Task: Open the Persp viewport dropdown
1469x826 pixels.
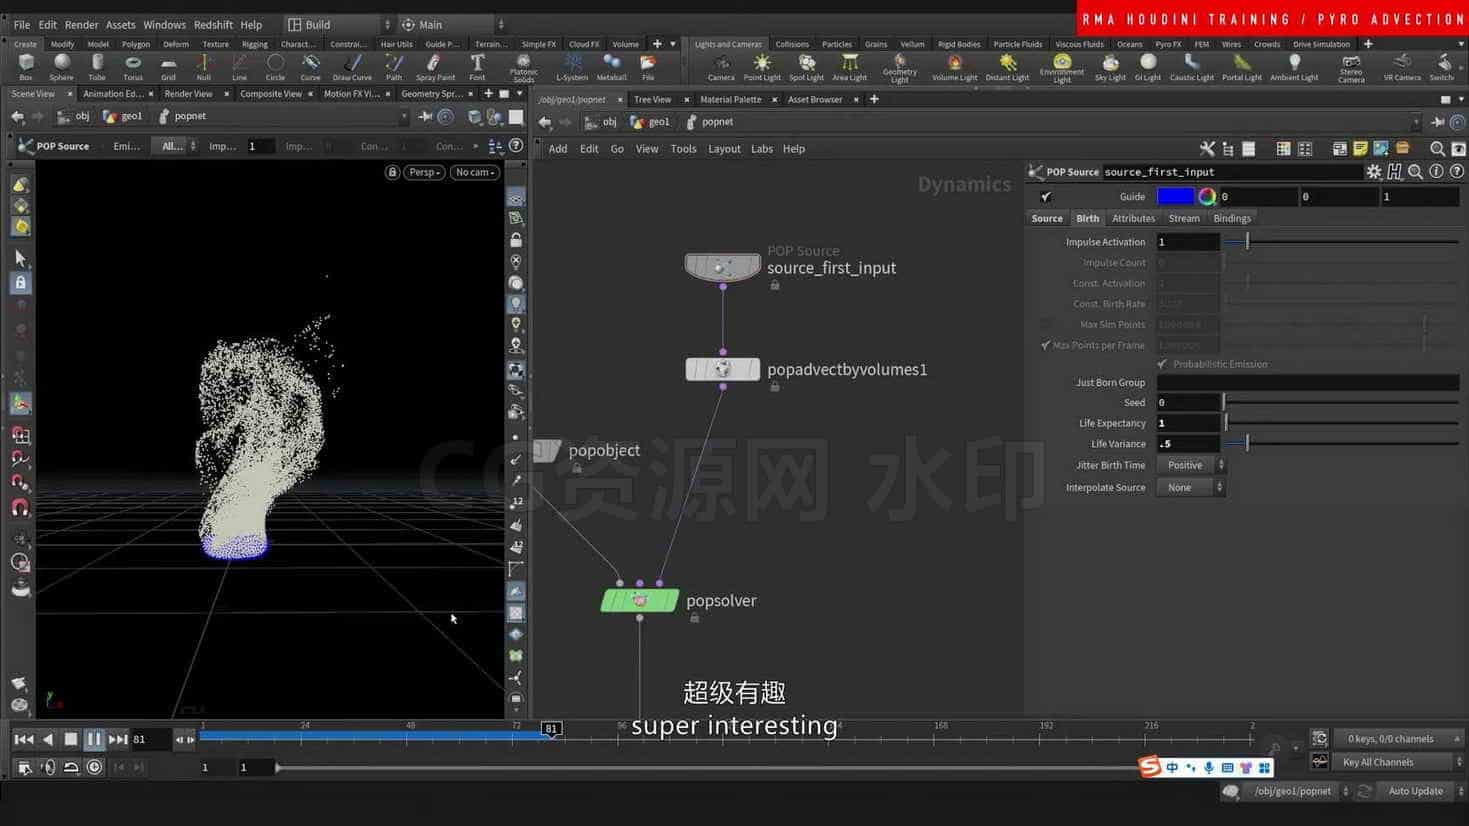Action: [x=424, y=172]
